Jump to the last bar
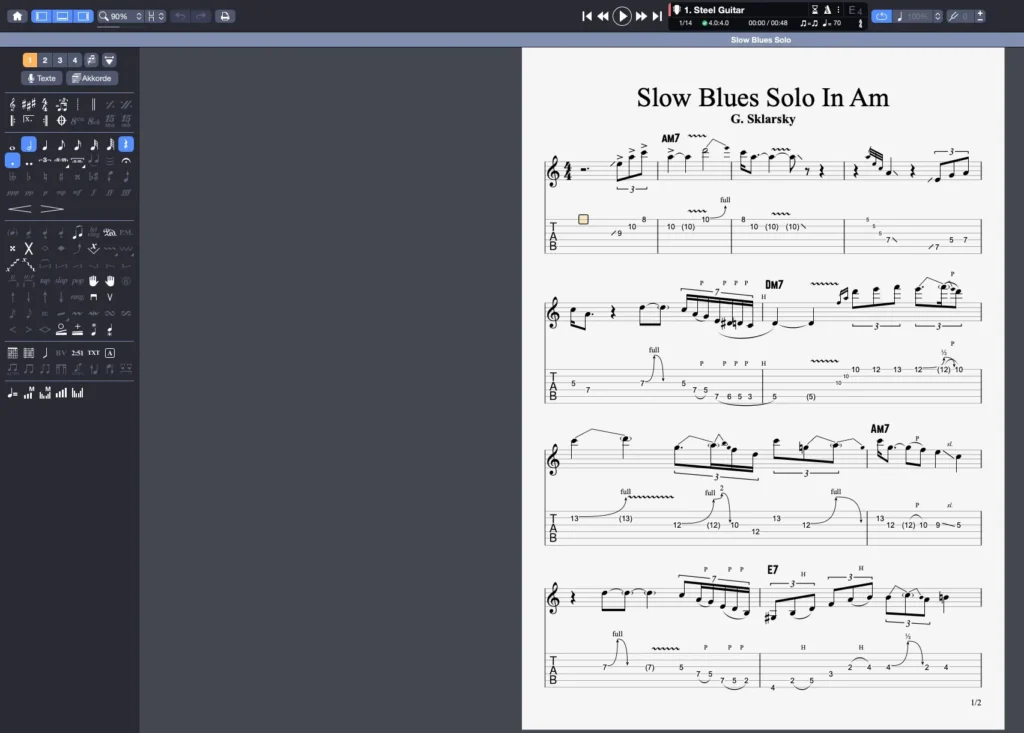The image size is (1024, 733). point(657,16)
